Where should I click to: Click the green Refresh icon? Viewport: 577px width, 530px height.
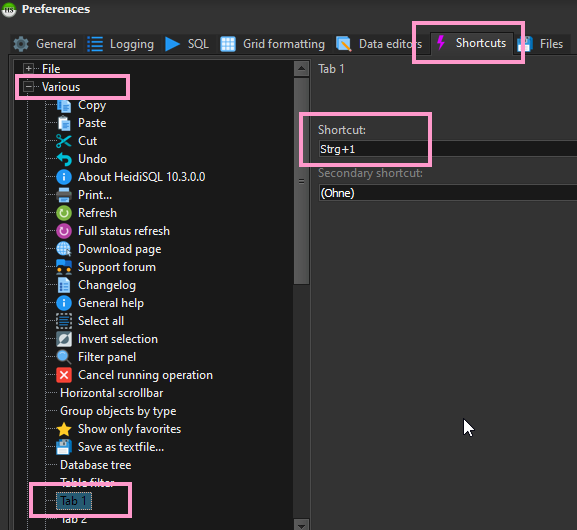[x=64, y=213]
